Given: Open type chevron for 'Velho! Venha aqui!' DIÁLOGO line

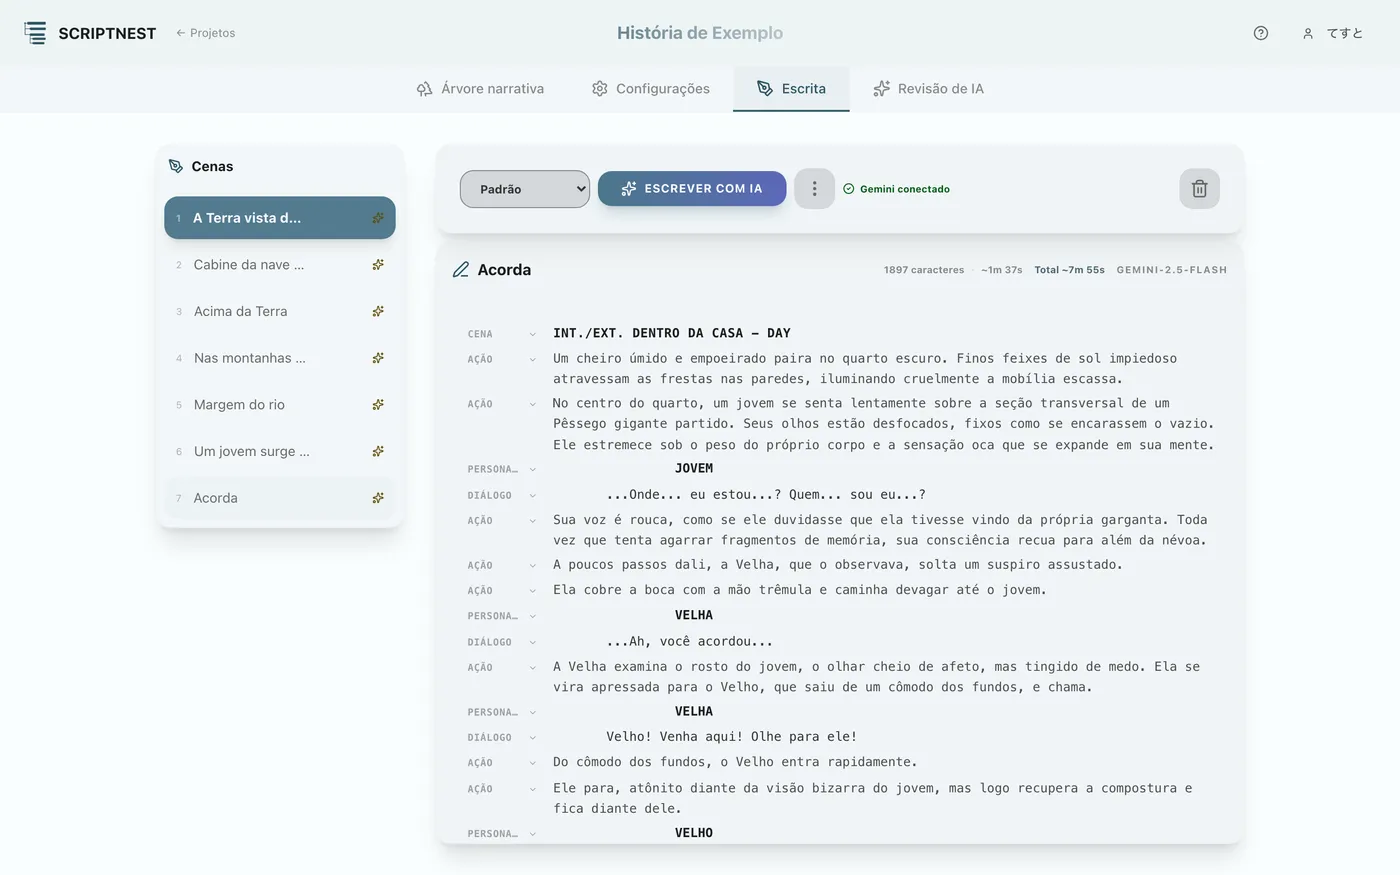Looking at the screenshot, I should (x=532, y=737).
